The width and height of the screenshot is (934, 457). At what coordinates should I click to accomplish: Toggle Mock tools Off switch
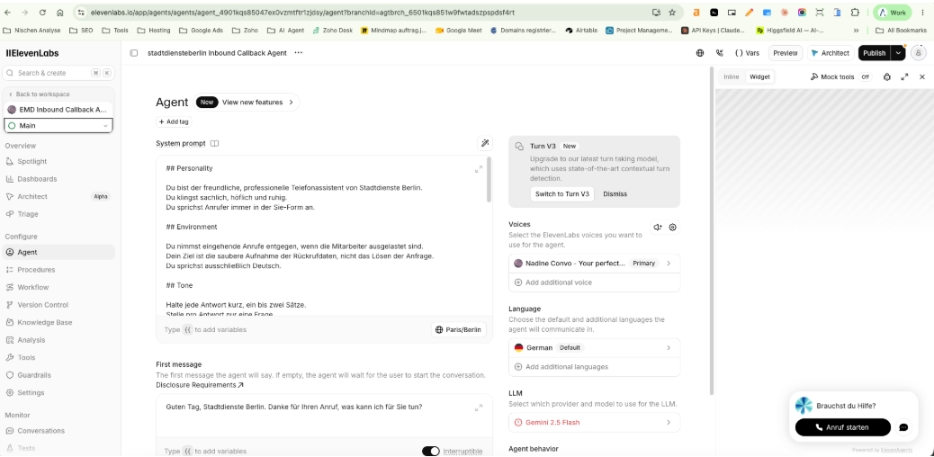tap(865, 77)
